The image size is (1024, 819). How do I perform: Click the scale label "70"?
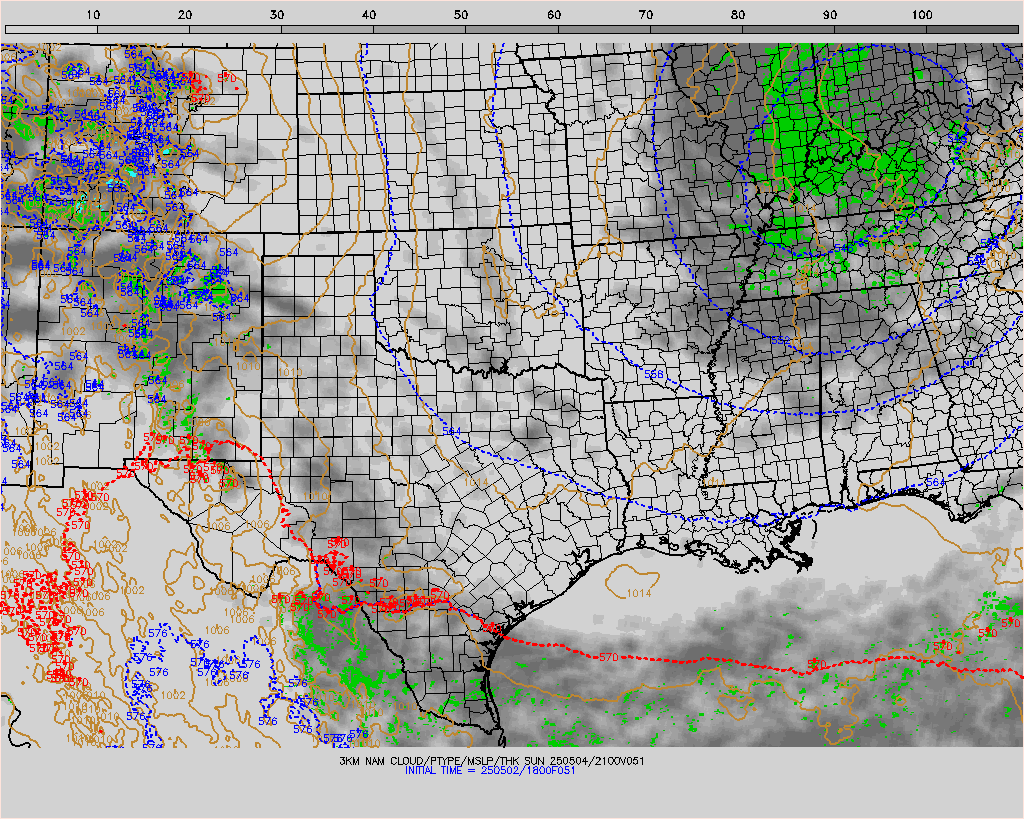click(645, 14)
